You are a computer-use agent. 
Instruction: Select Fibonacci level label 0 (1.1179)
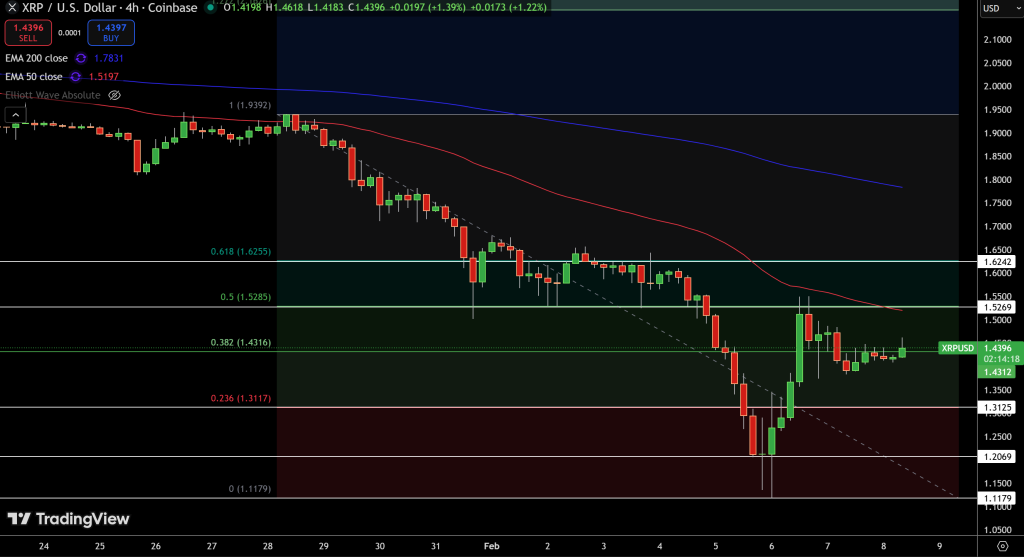click(x=249, y=488)
